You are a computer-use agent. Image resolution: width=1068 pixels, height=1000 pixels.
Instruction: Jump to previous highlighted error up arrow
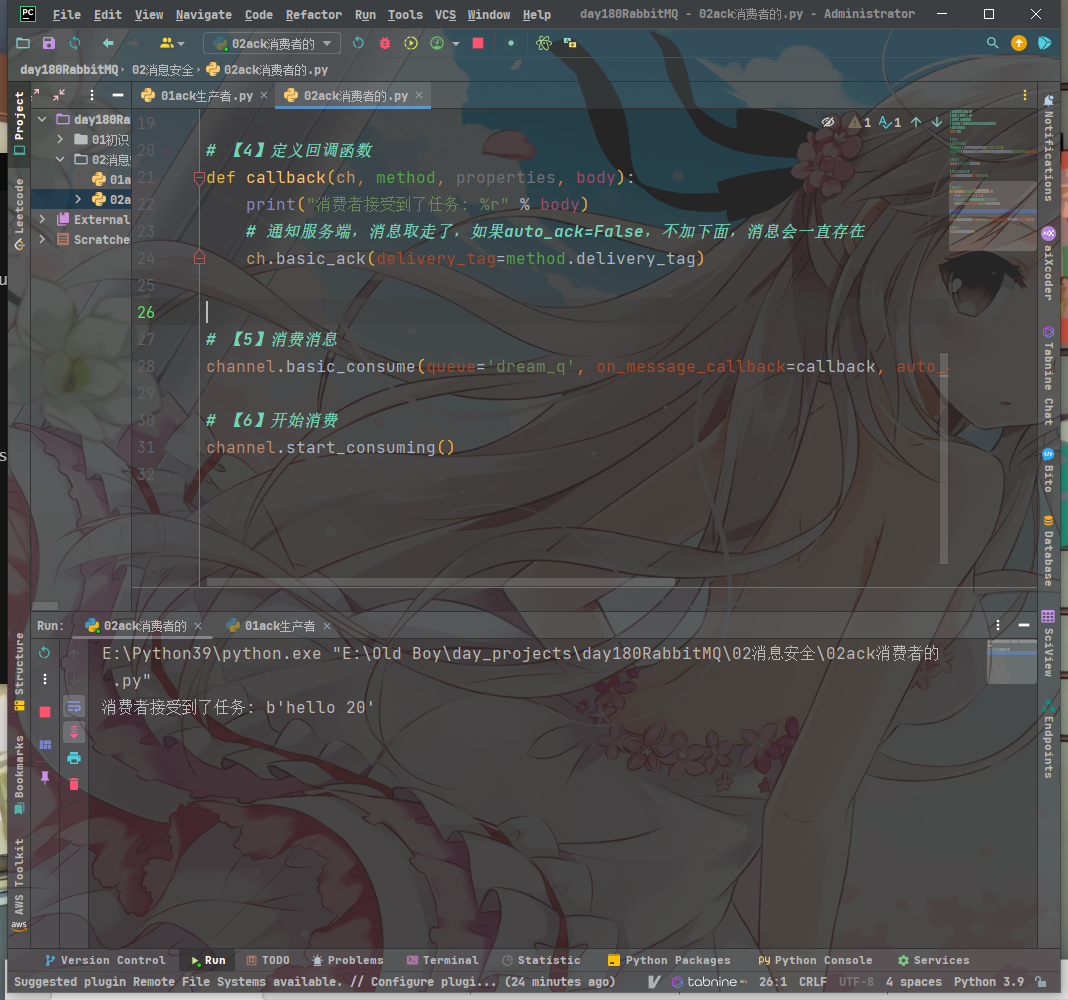point(916,122)
